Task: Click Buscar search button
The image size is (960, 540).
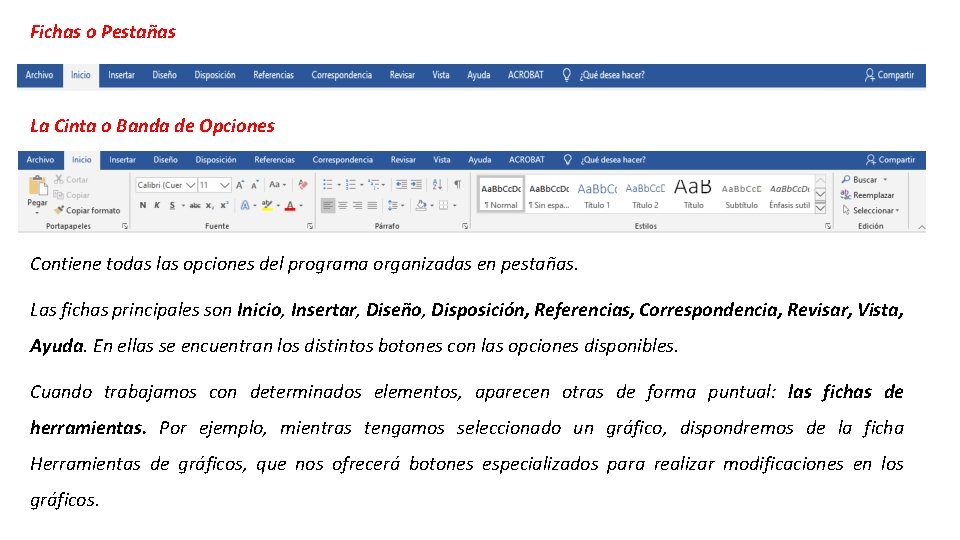Action: [x=860, y=179]
